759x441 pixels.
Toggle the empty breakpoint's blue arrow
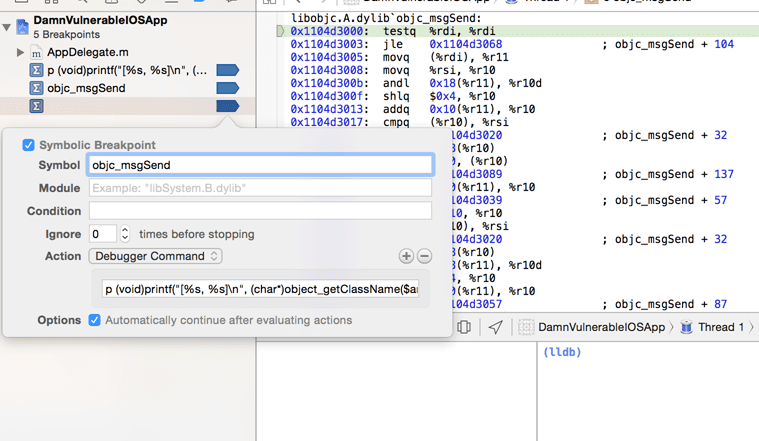pyautogui.click(x=227, y=106)
